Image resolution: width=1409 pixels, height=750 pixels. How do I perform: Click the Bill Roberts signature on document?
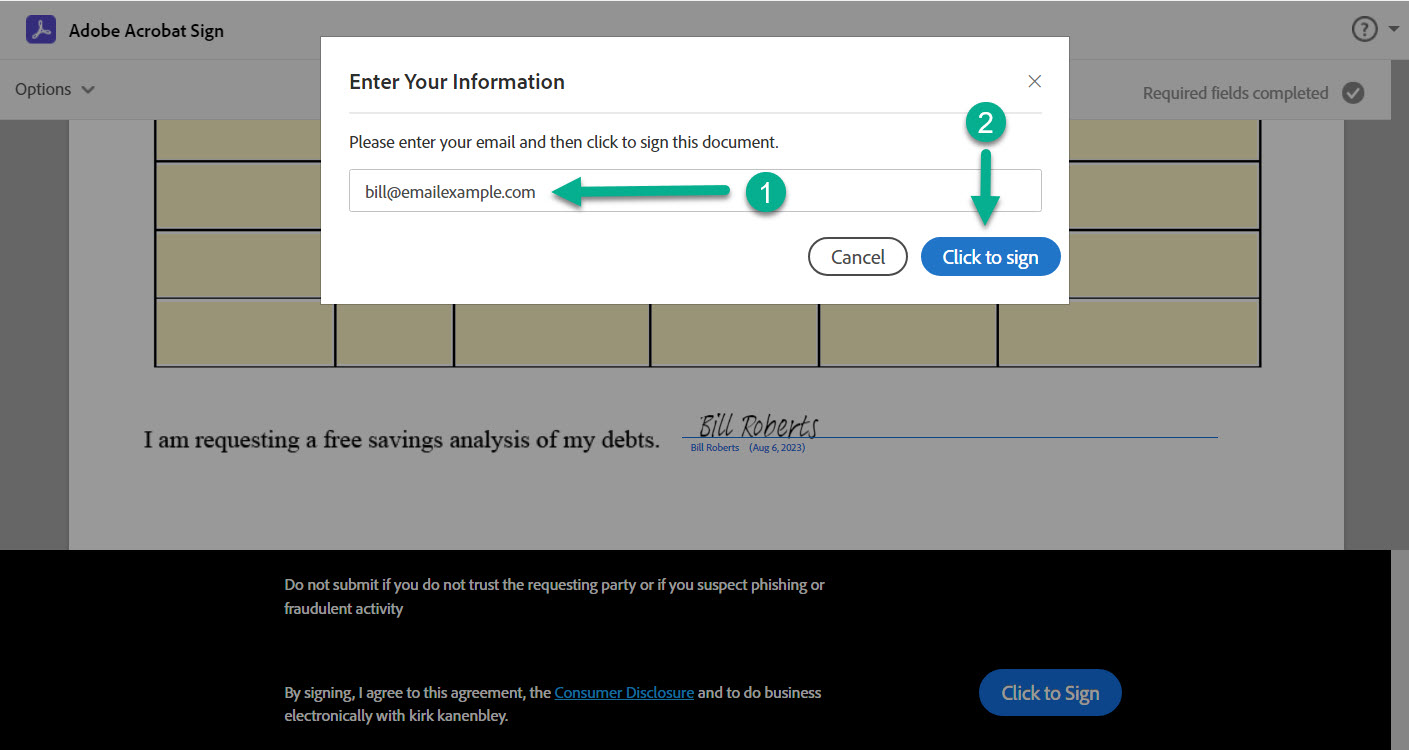(x=758, y=425)
